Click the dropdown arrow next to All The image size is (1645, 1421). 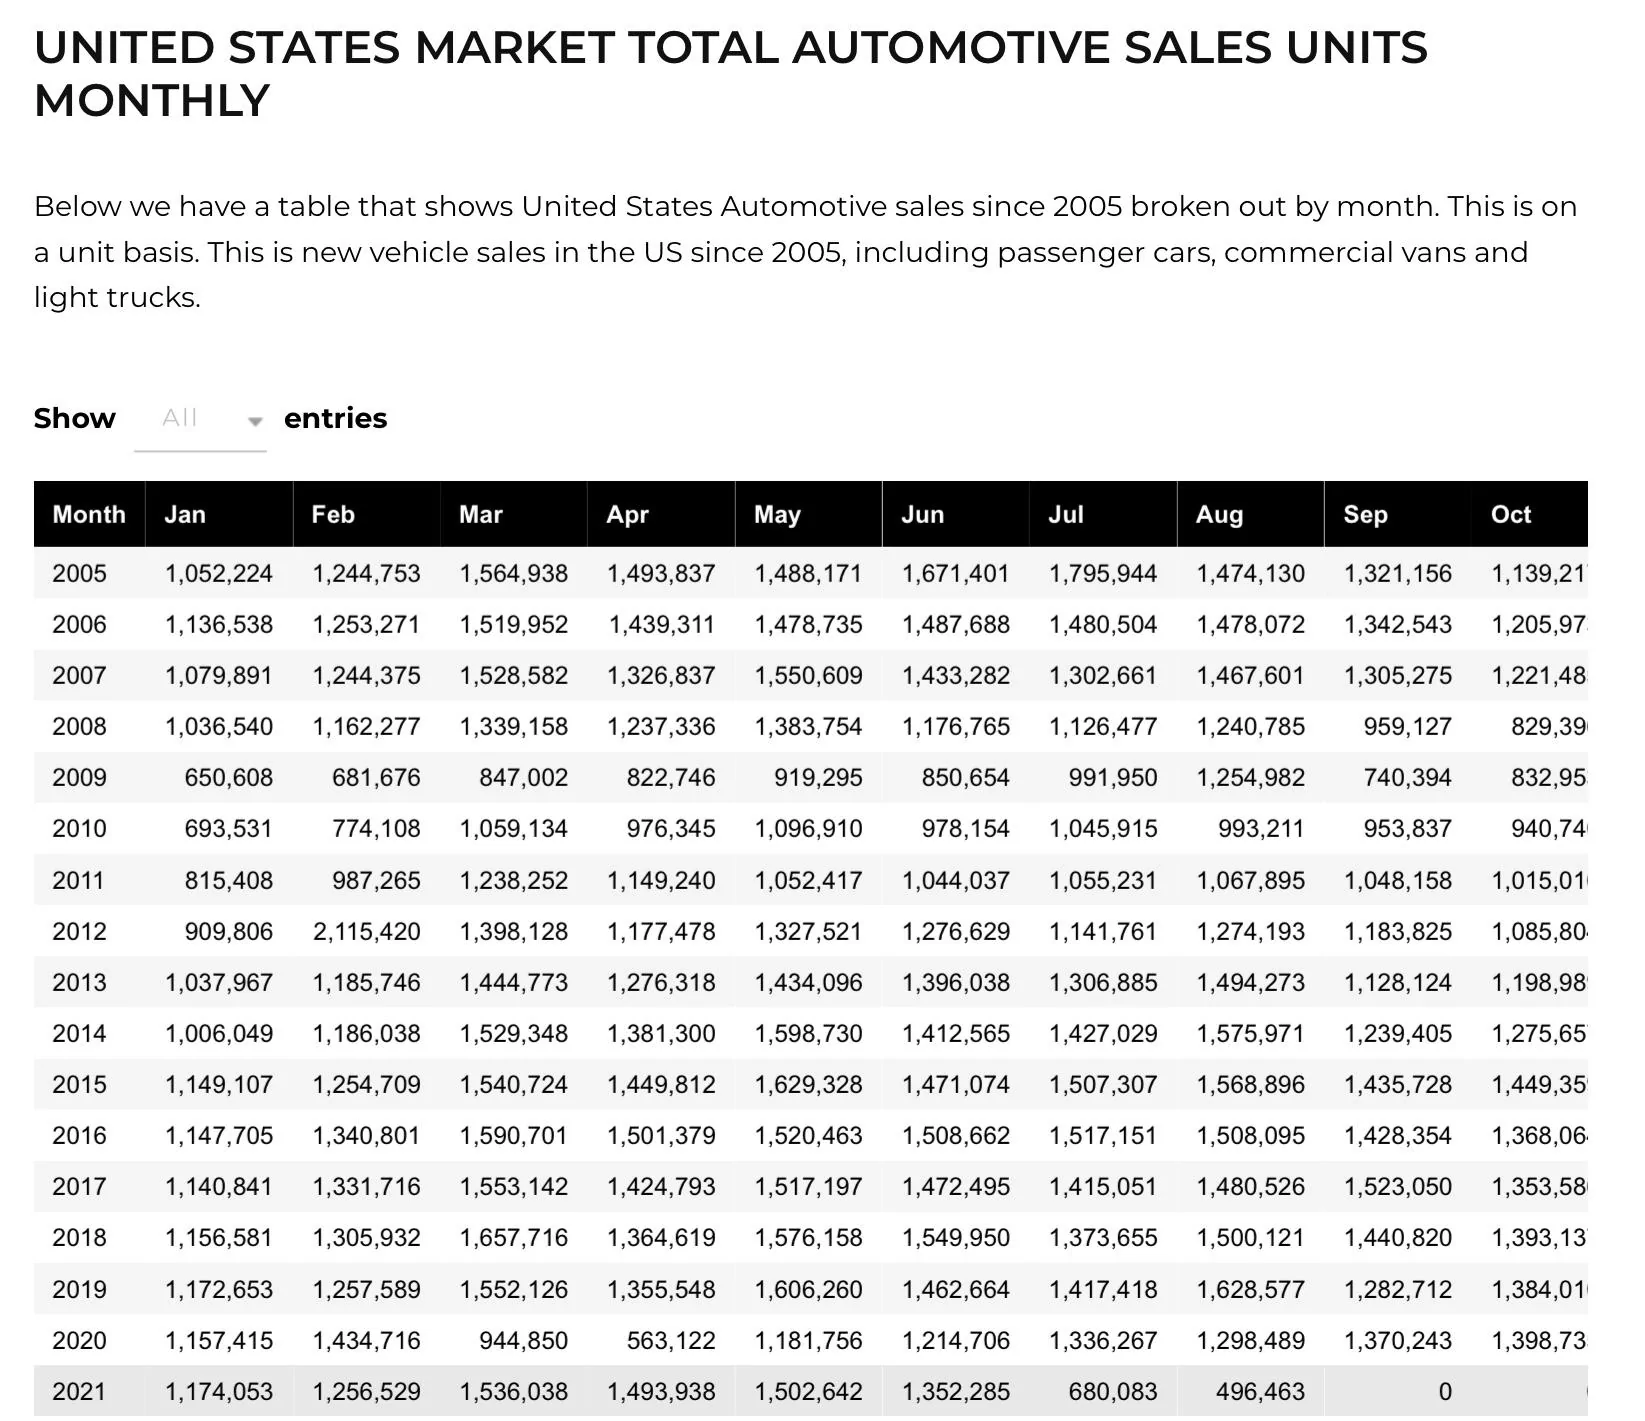tap(255, 421)
